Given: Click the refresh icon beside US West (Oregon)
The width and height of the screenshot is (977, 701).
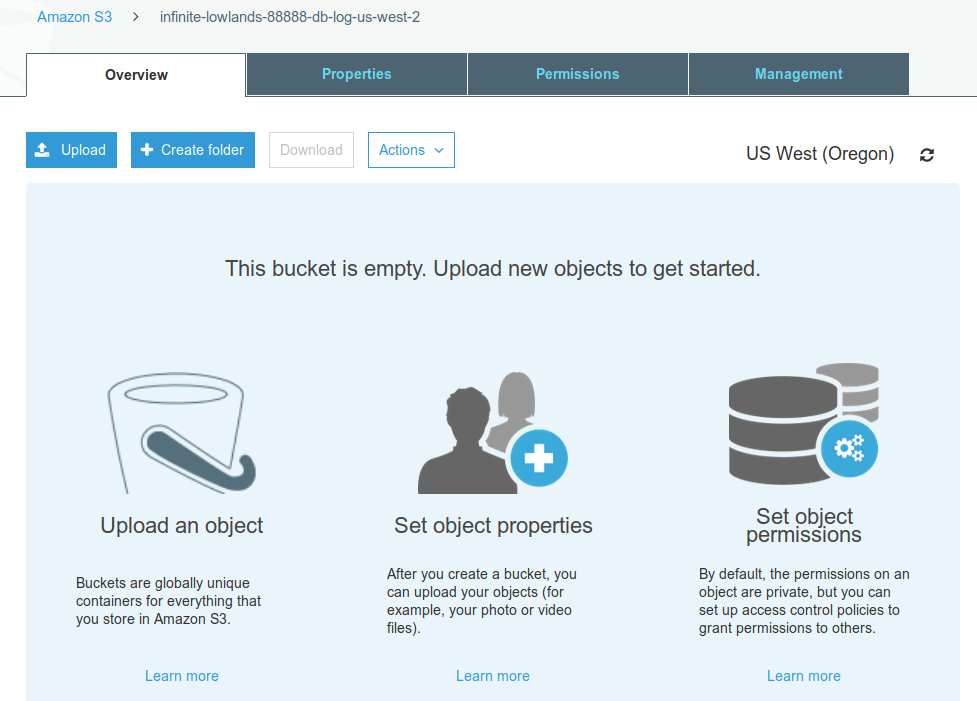Looking at the screenshot, I should [927, 155].
